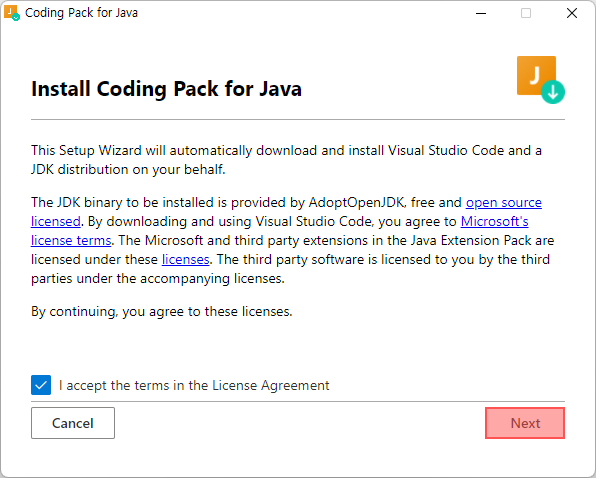Viewport: 596px width, 478px height.
Task: Open the "Microsoft's" link text
Action: [x=495, y=221]
